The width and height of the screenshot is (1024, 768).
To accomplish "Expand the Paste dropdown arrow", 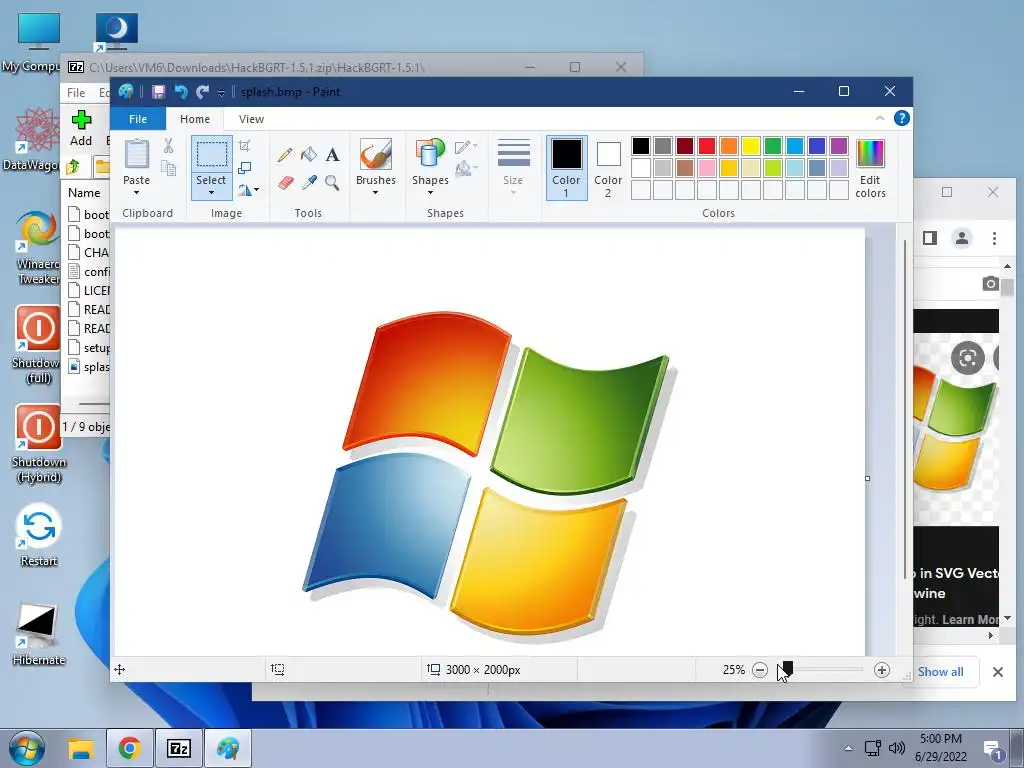I will [x=136, y=193].
